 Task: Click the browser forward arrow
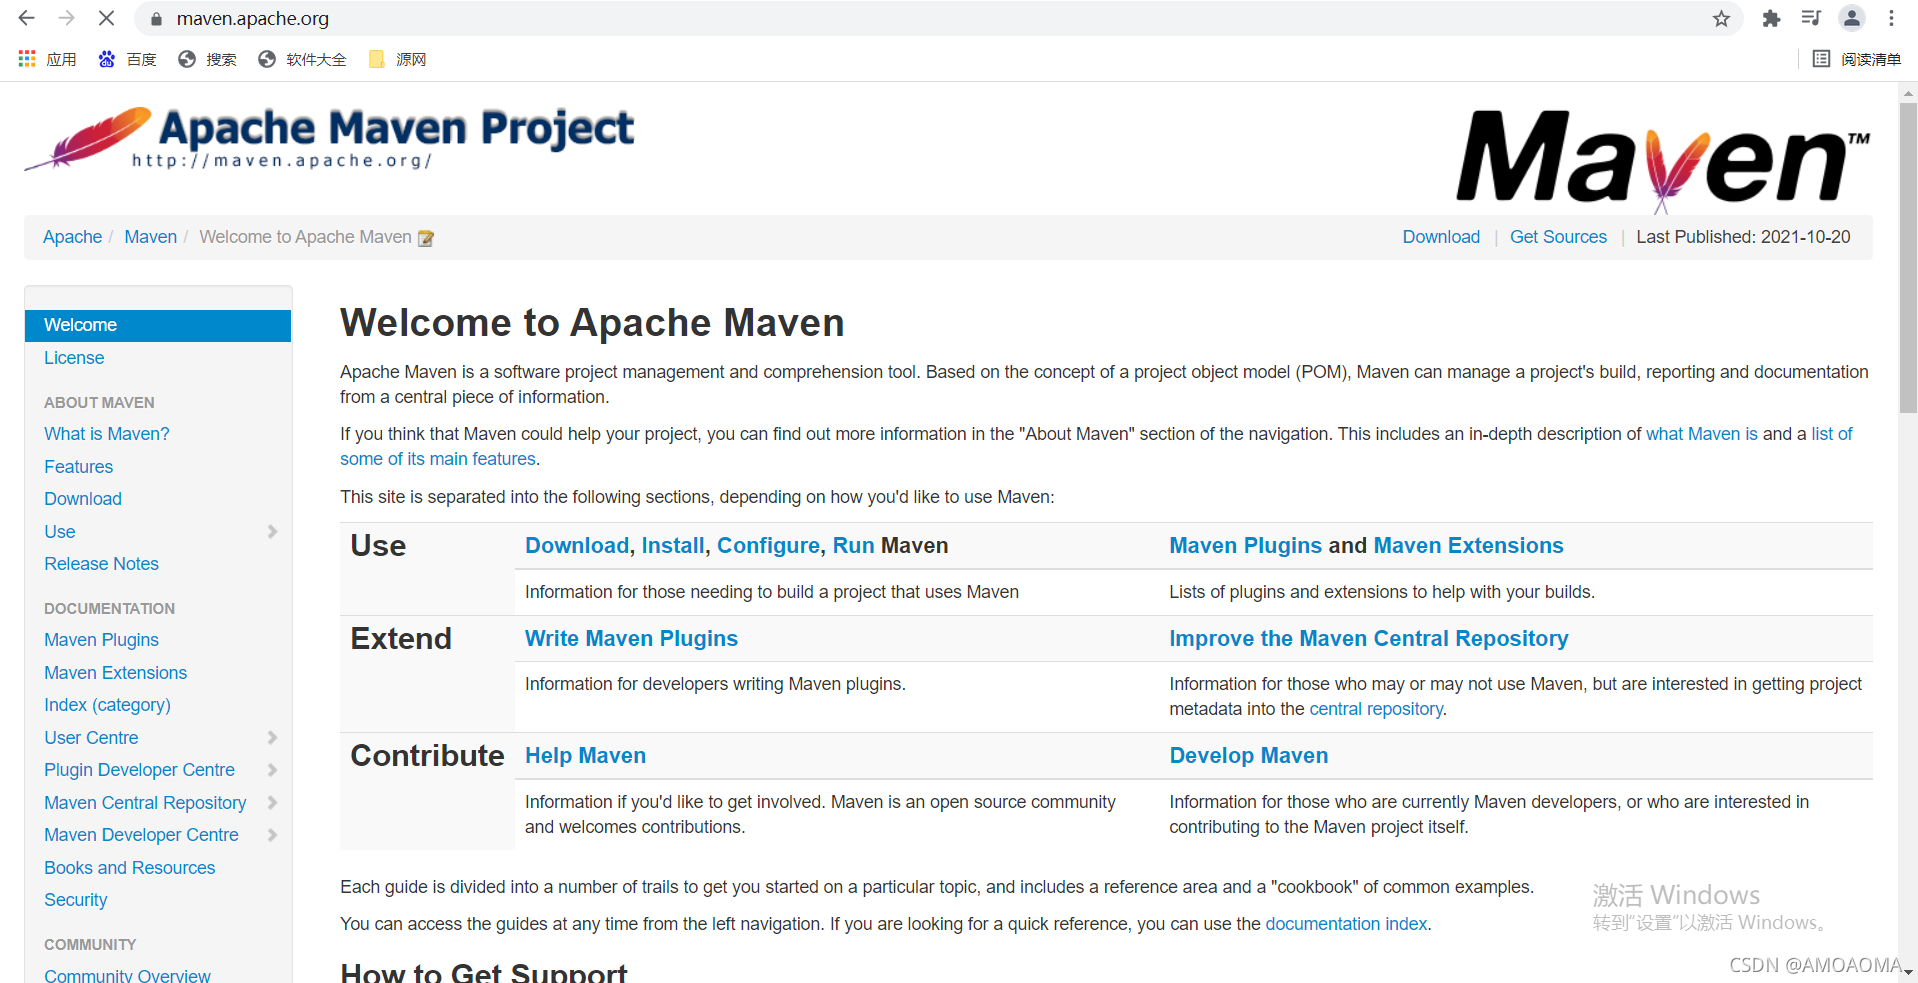66,18
